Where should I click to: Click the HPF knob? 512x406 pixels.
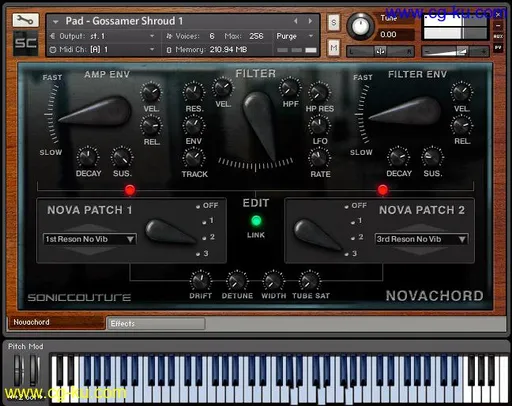[290, 88]
